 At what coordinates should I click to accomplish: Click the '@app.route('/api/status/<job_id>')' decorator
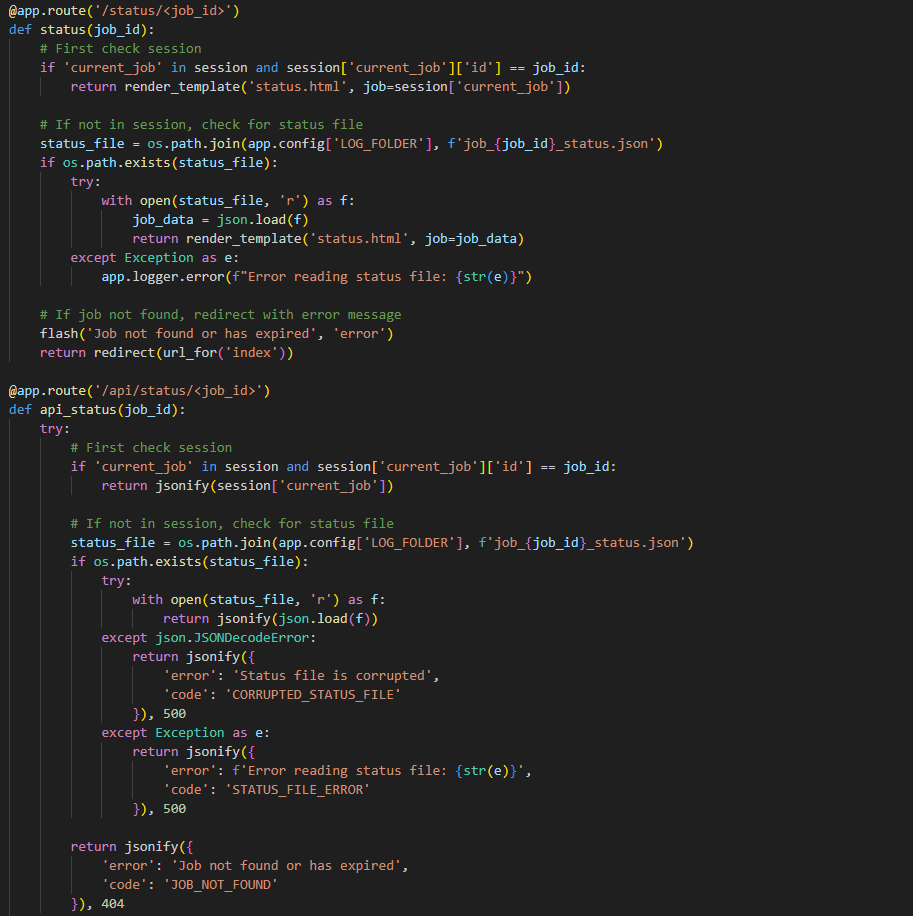140,390
